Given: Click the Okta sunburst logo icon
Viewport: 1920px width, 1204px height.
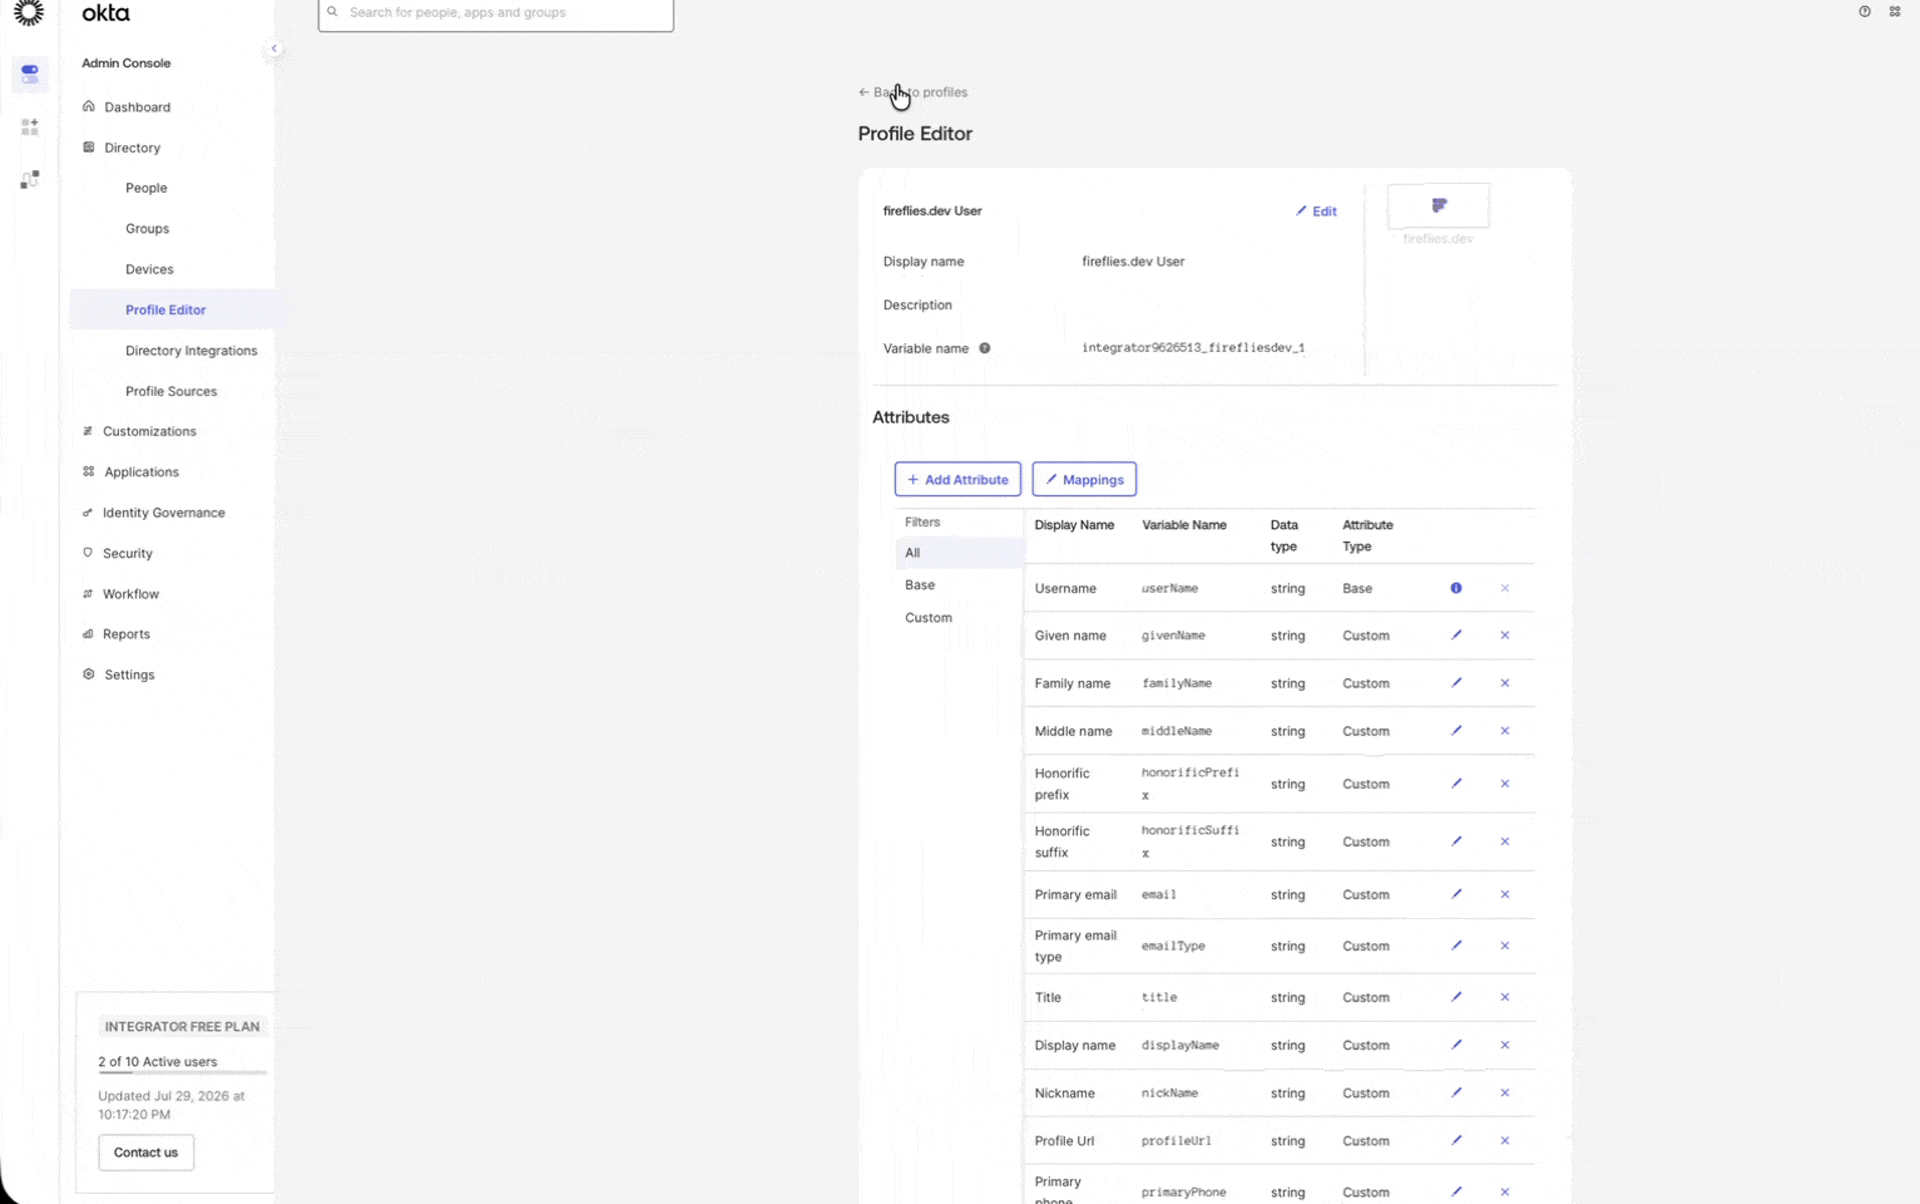Looking at the screenshot, I should tap(29, 12).
